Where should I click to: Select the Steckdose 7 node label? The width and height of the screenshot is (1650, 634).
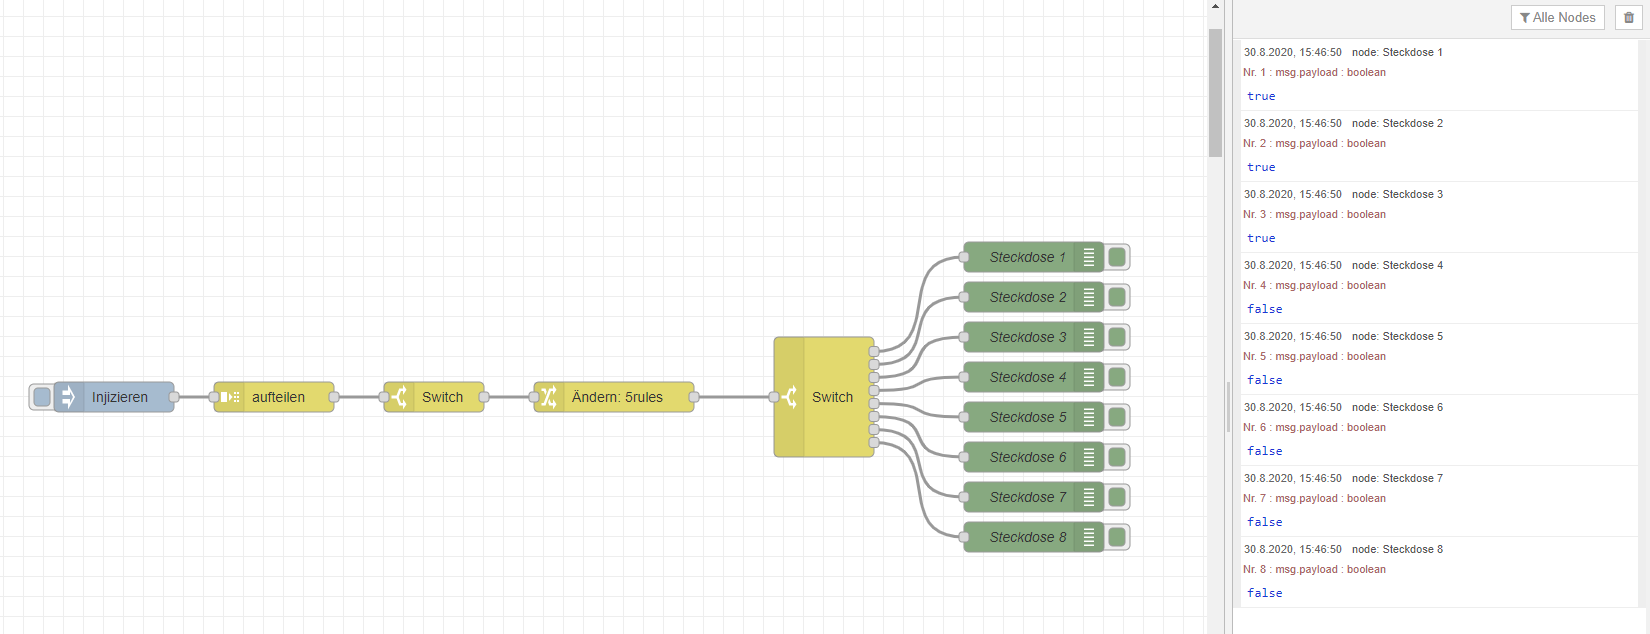pos(1028,497)
